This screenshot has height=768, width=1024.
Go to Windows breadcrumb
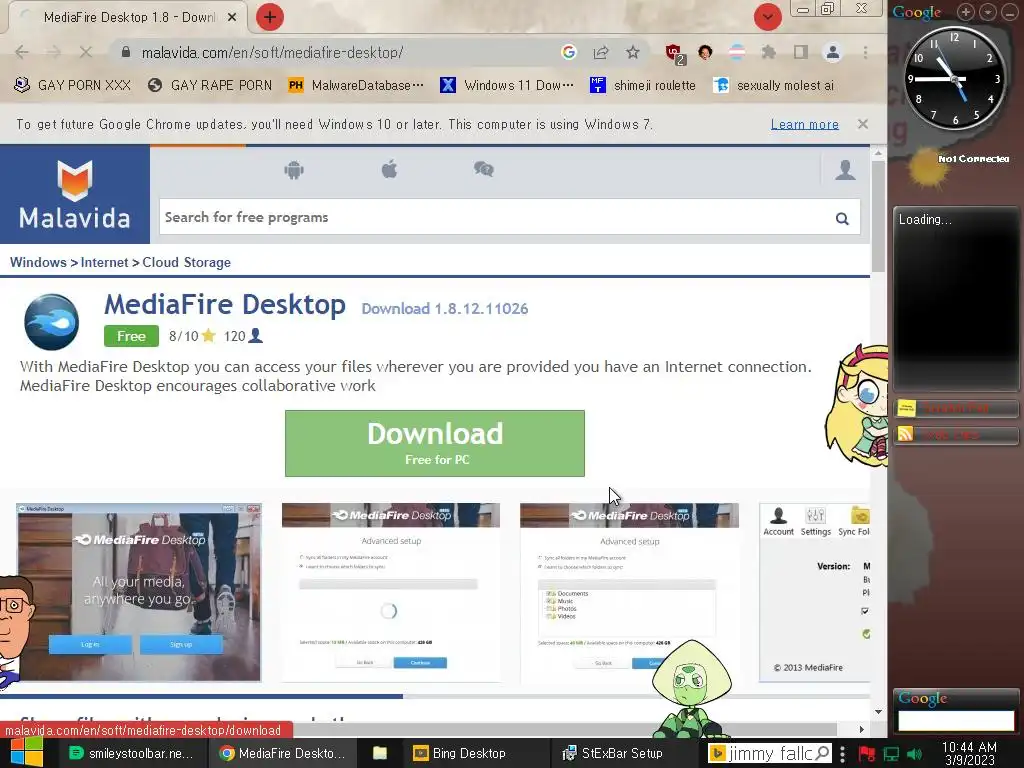pos(38,262)
